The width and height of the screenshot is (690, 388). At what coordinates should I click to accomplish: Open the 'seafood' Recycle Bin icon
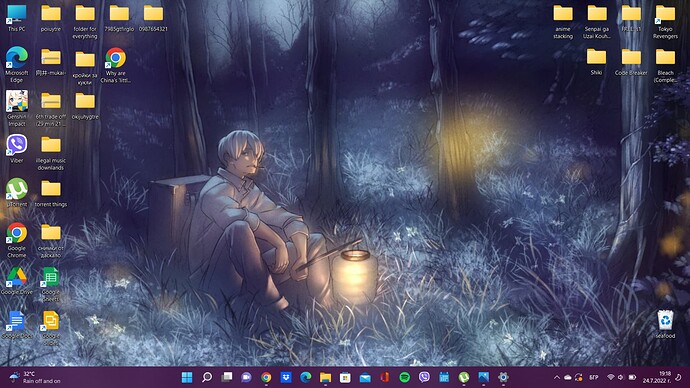tap(665, 324)
